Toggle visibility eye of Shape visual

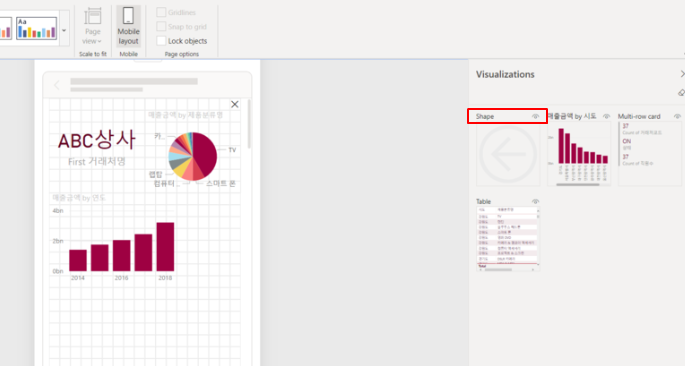coord(535,117)
